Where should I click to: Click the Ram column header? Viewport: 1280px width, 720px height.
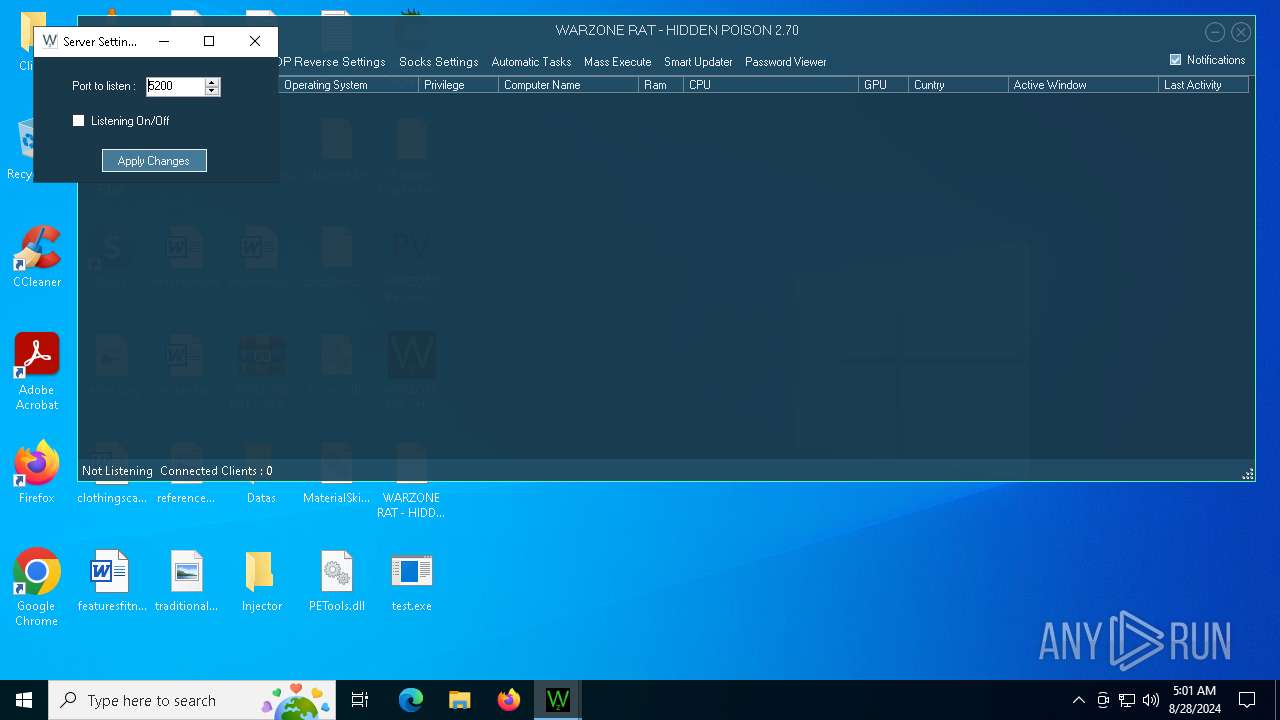coord(661,85)
